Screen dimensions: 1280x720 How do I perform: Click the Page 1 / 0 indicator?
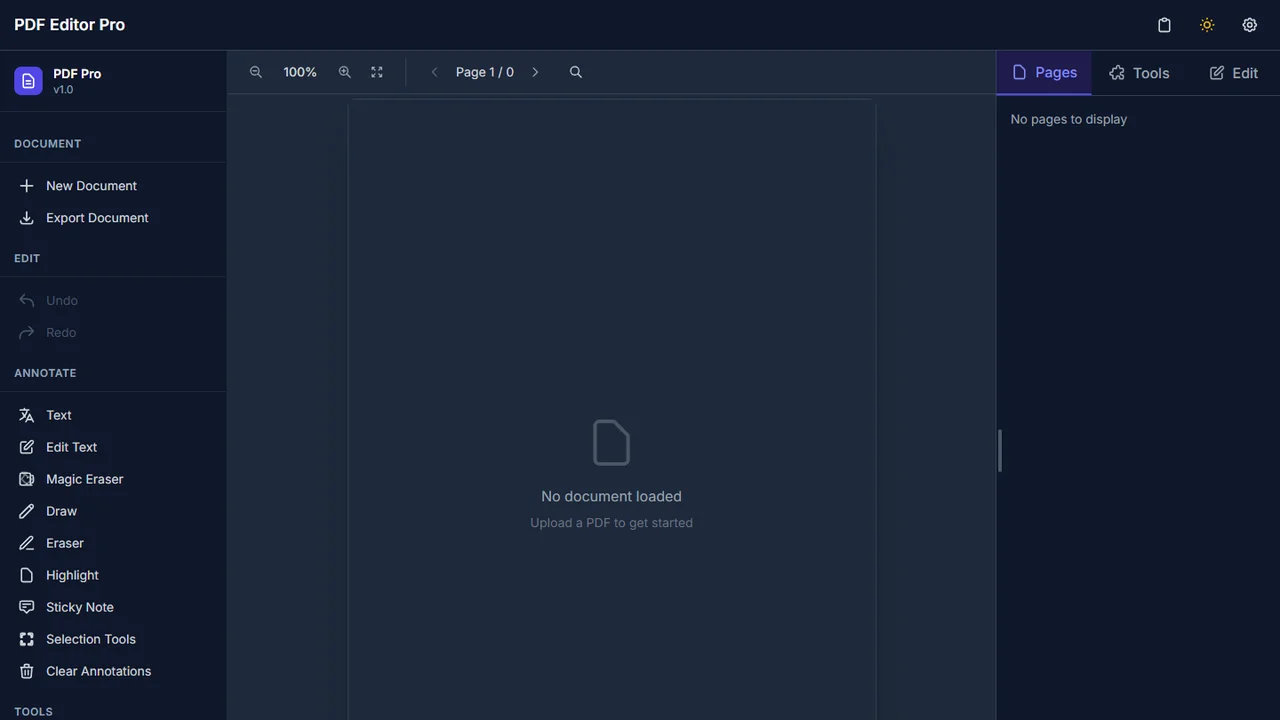coord(485,72)
